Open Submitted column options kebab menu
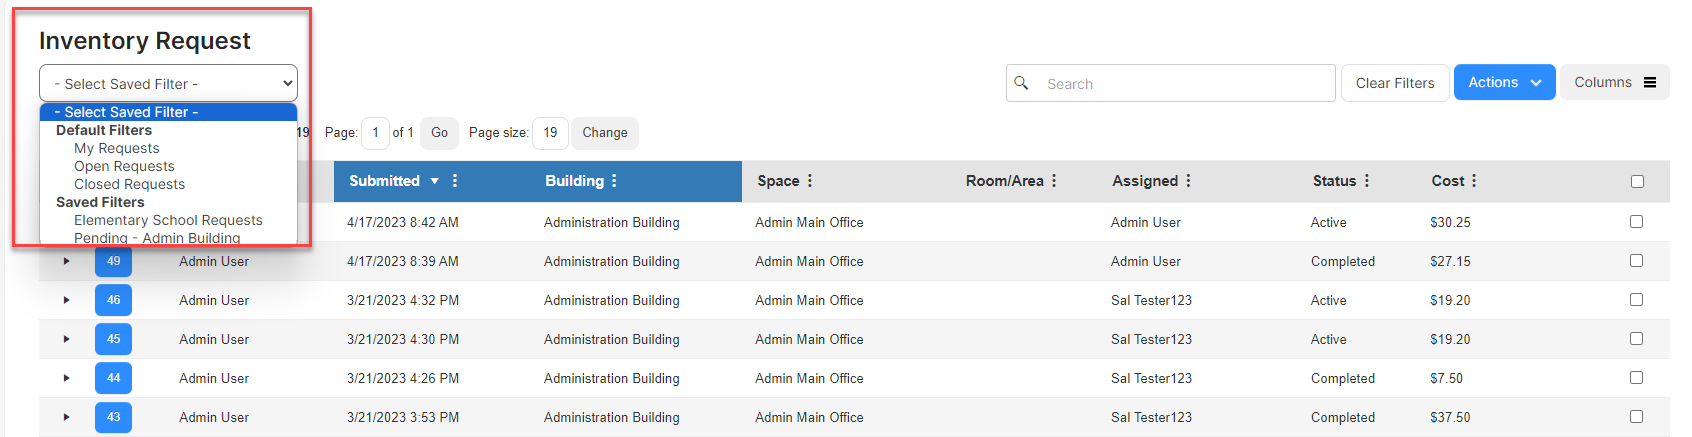This screenshot has width=1692, height=437. click(x=455, y=181)
